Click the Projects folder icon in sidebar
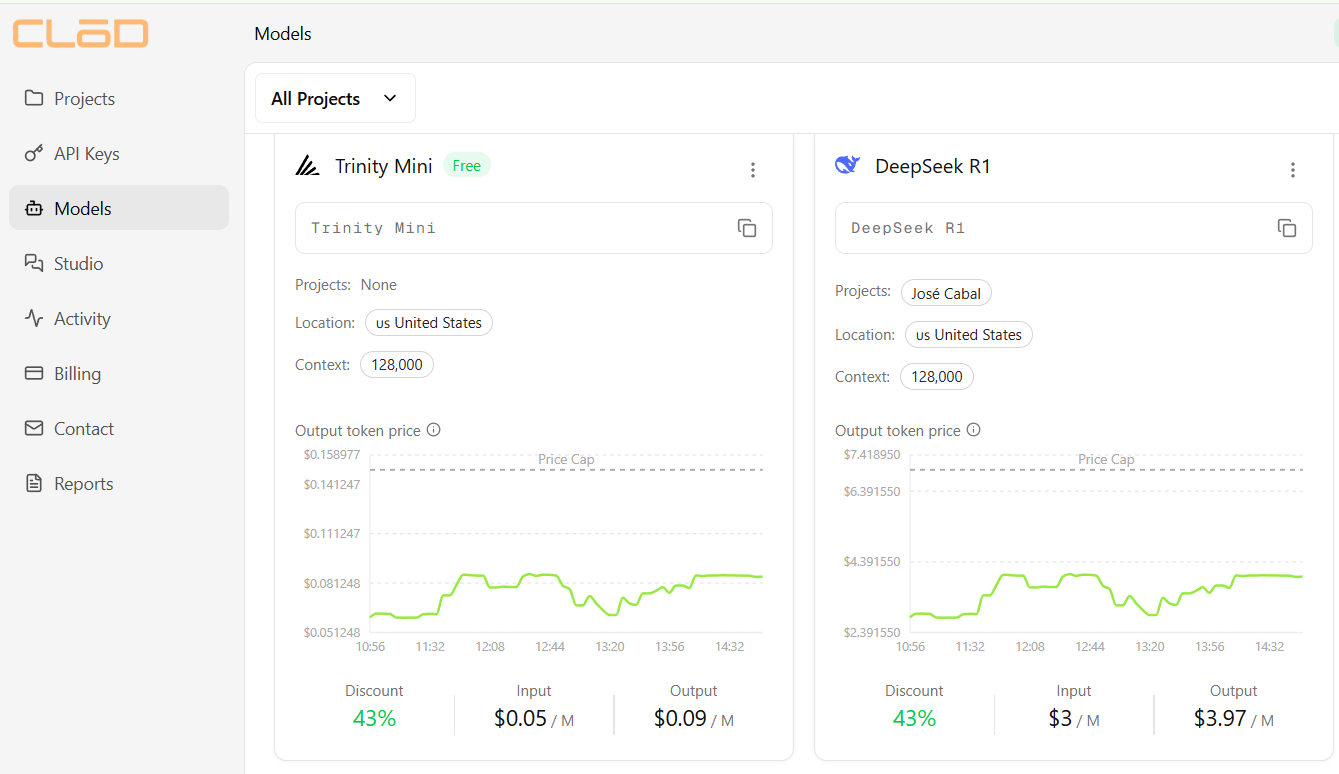 click(34, 98)
